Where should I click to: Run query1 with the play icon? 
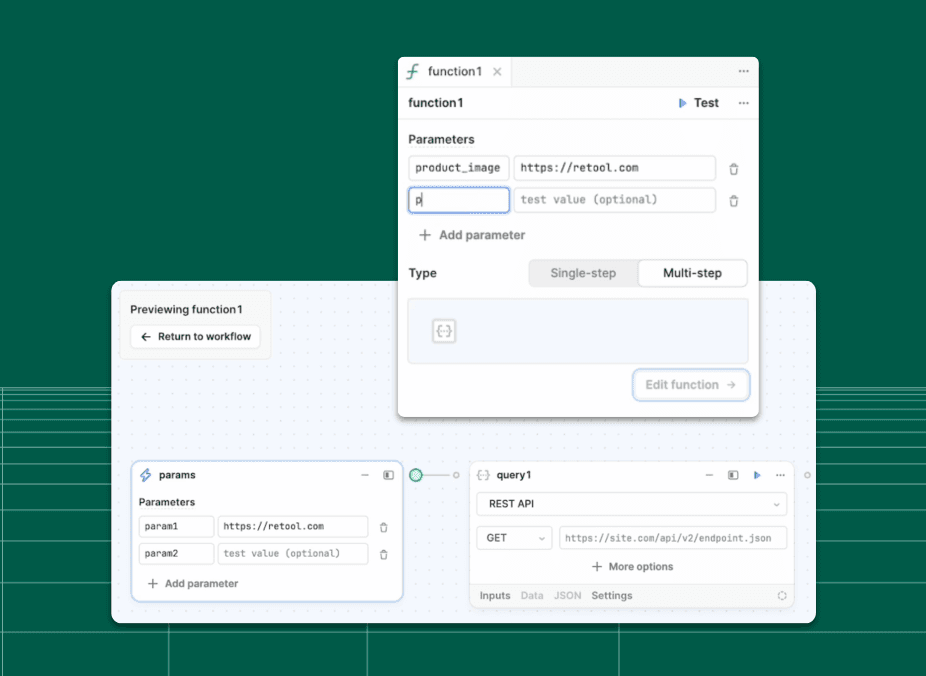(757, 476)
